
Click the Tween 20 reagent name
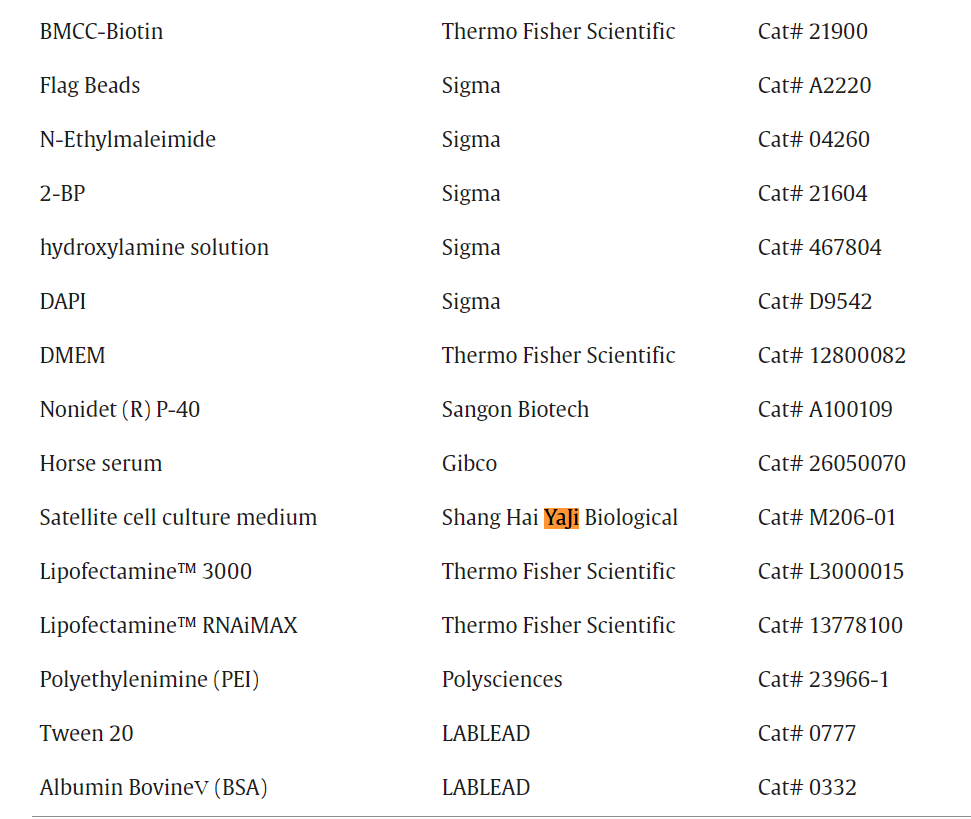[86, 734]
